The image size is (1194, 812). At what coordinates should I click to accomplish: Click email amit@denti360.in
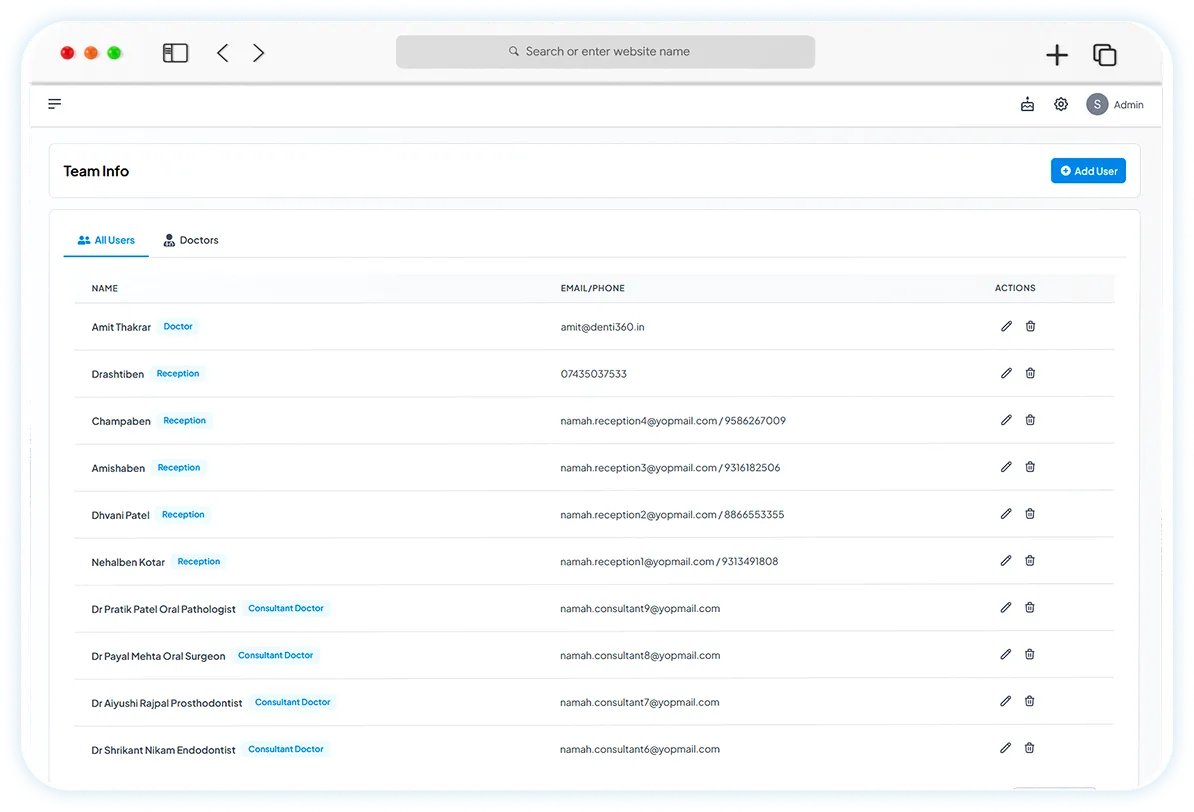click(602, 327)
